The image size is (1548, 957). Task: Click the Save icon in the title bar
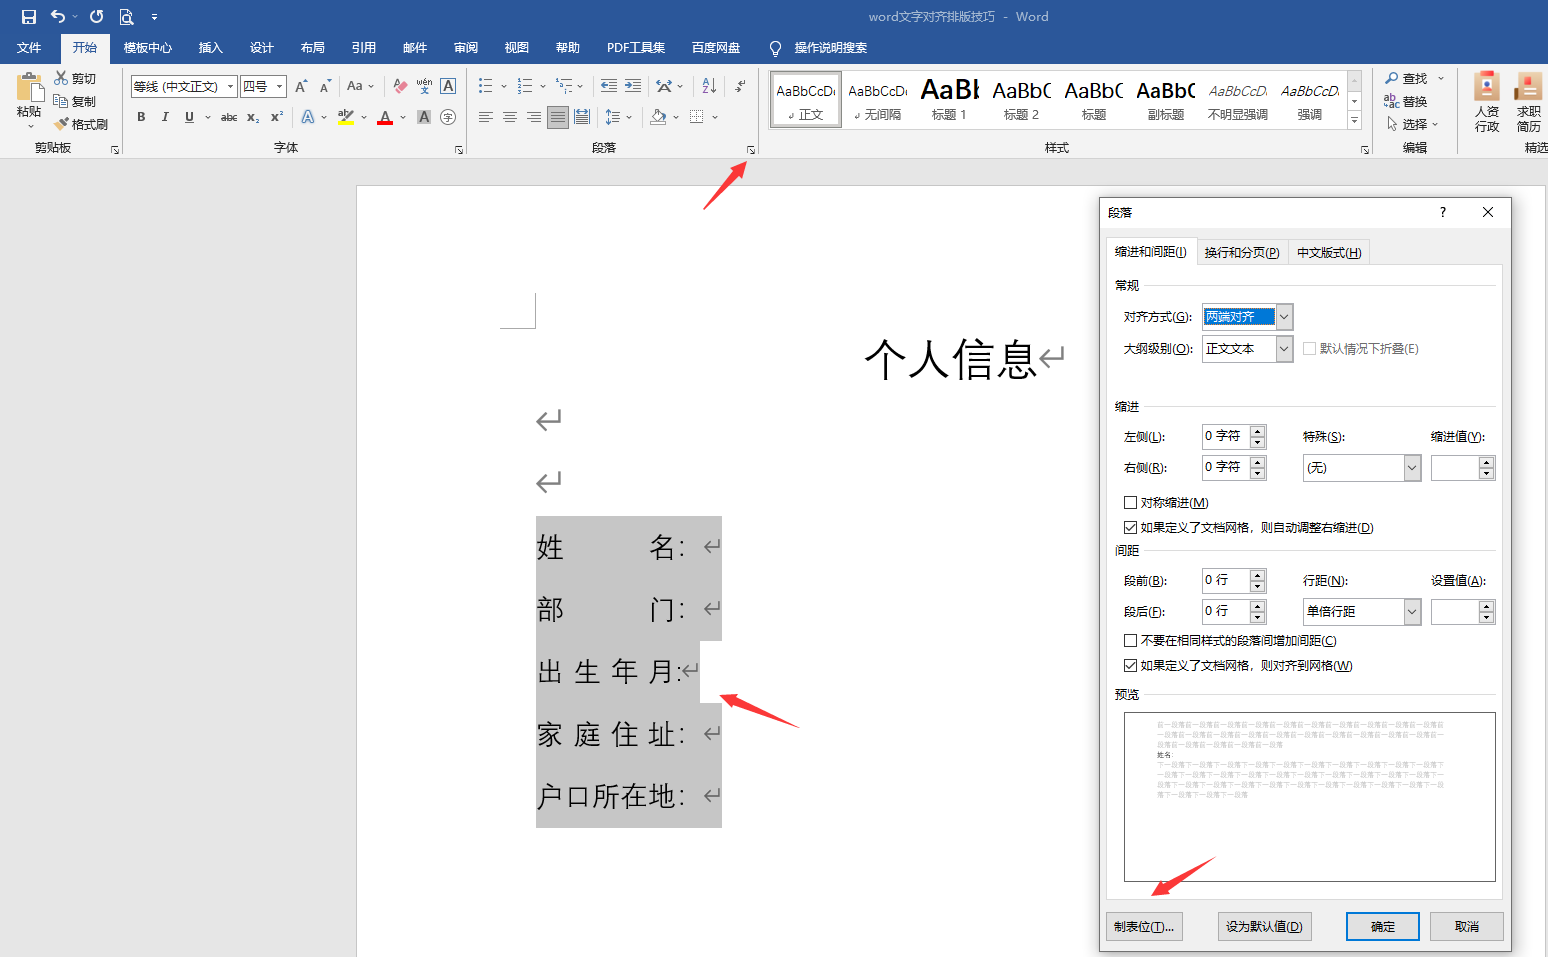[28, 17]
